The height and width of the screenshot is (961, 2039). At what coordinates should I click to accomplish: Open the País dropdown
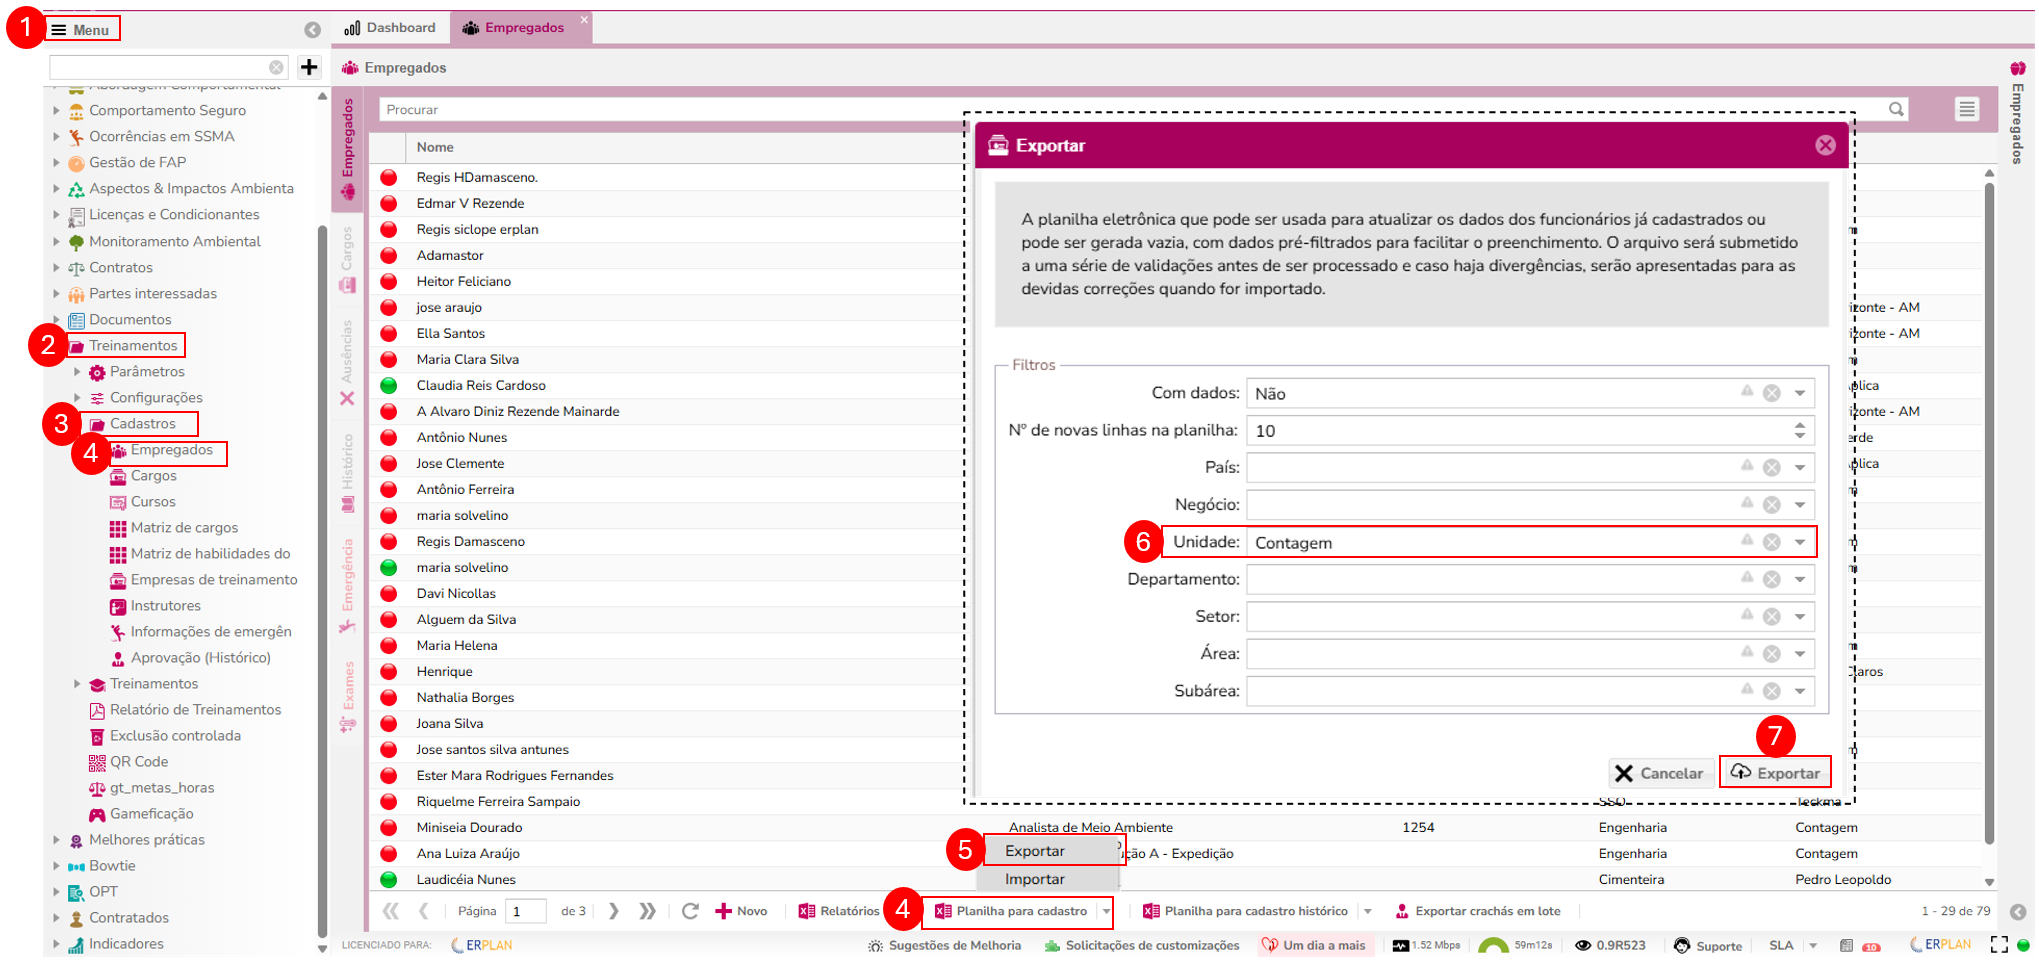[1800, 467]
